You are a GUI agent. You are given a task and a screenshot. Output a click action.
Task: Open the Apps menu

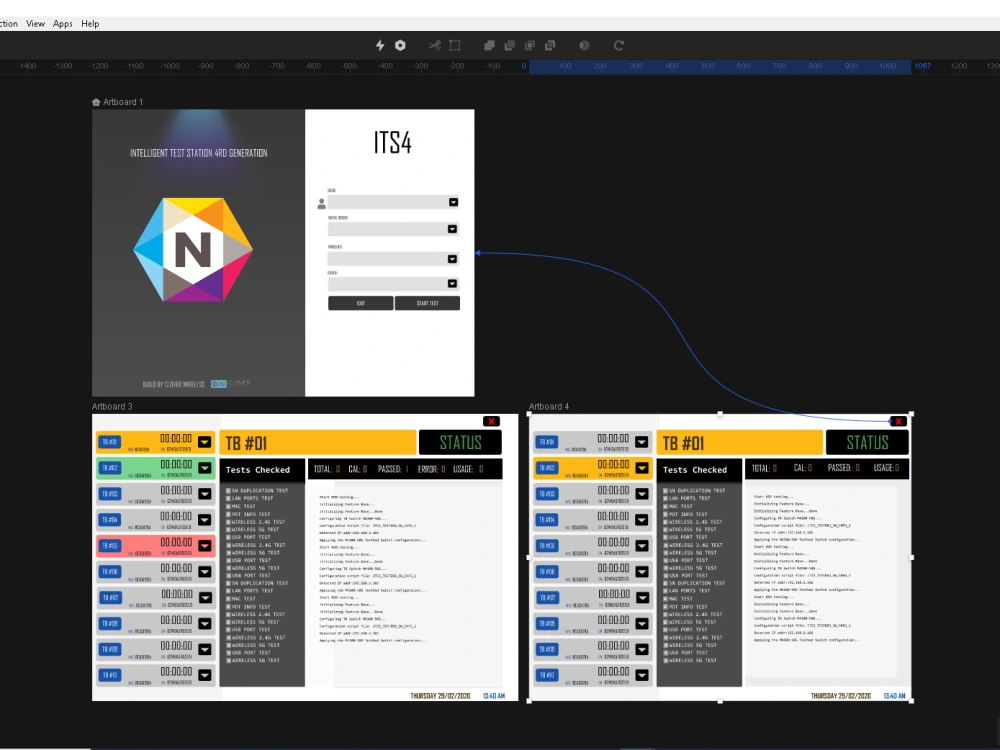pyautogui.click(x=62, y=24)
